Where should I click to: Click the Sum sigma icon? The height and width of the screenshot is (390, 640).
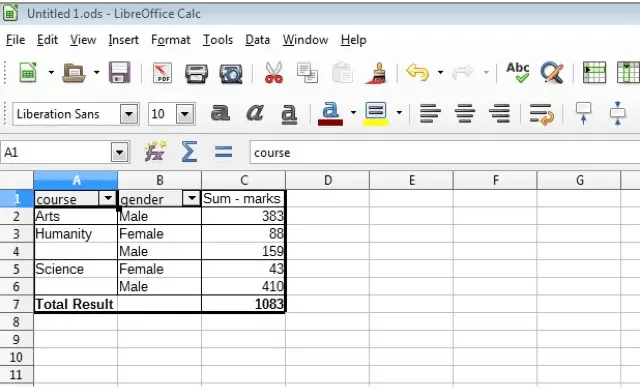click(x=189, y=152)
